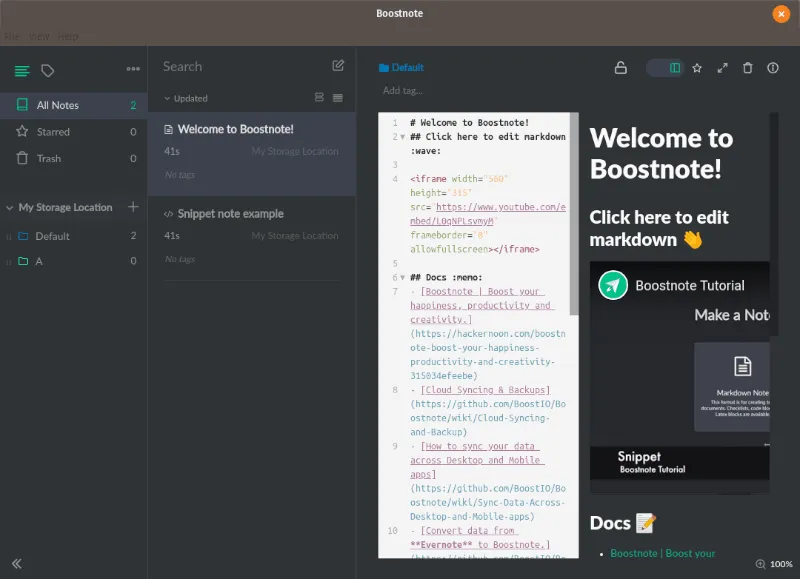Open the note info icon
800x579 pixels.
click(773, 68)
